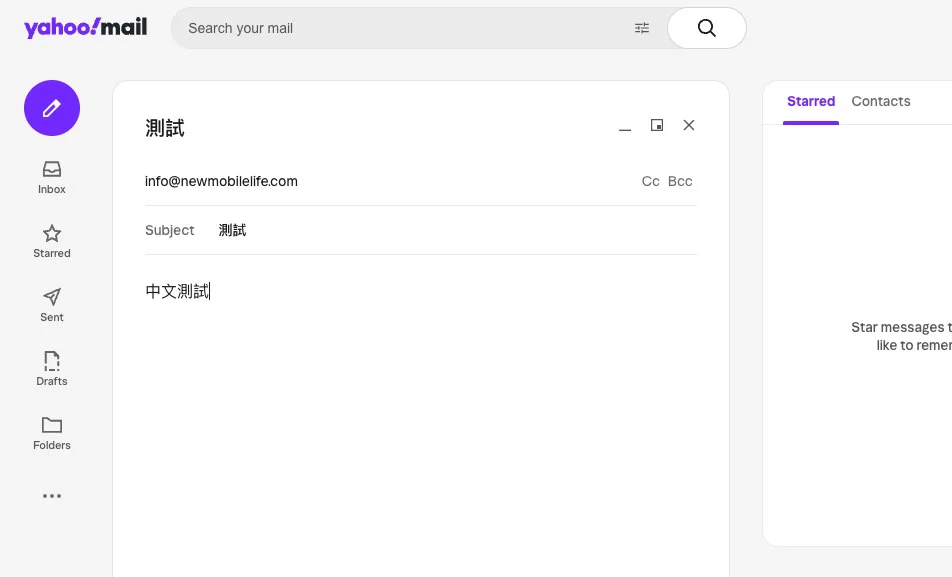Open the Sent folder

click(x=52, y=305)
